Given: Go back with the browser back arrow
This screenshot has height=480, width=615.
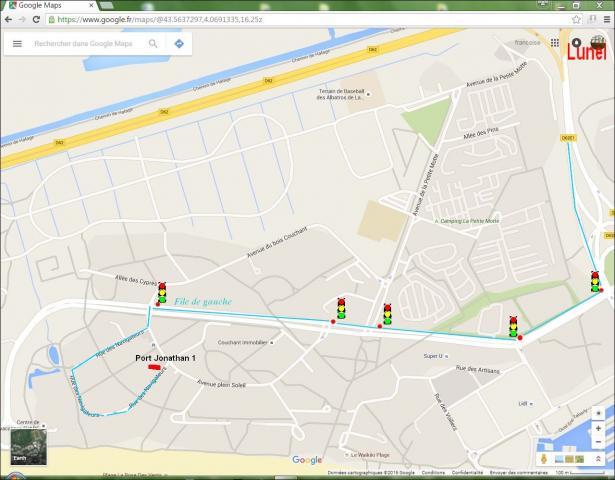Looking at the screenshot, I should (x=9, y=19).
